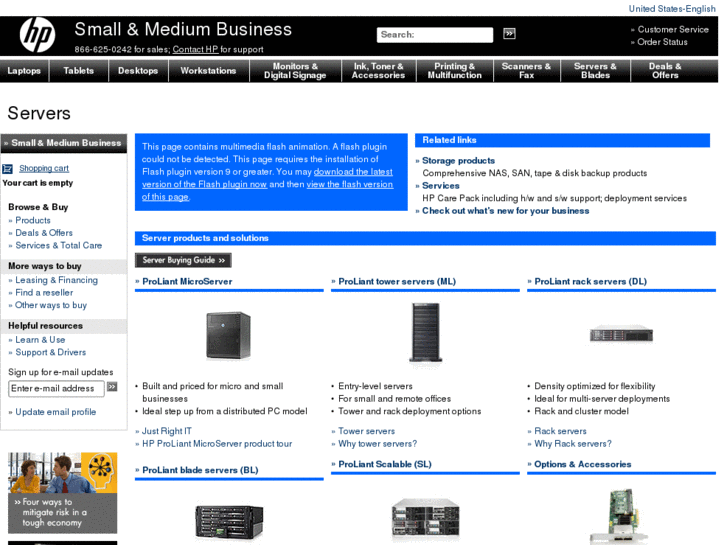
Task: Open the ProLiant MicroServer product image
Action: tap(229, 335)
